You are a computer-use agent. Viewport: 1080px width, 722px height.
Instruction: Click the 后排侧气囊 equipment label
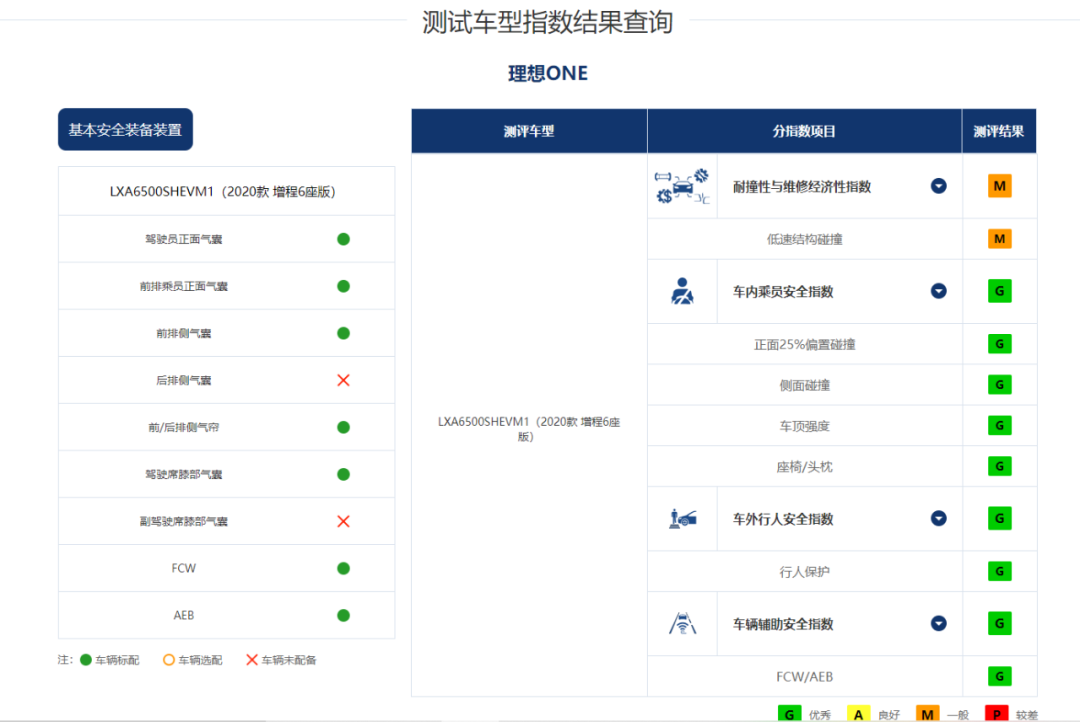tap(183, 380)
